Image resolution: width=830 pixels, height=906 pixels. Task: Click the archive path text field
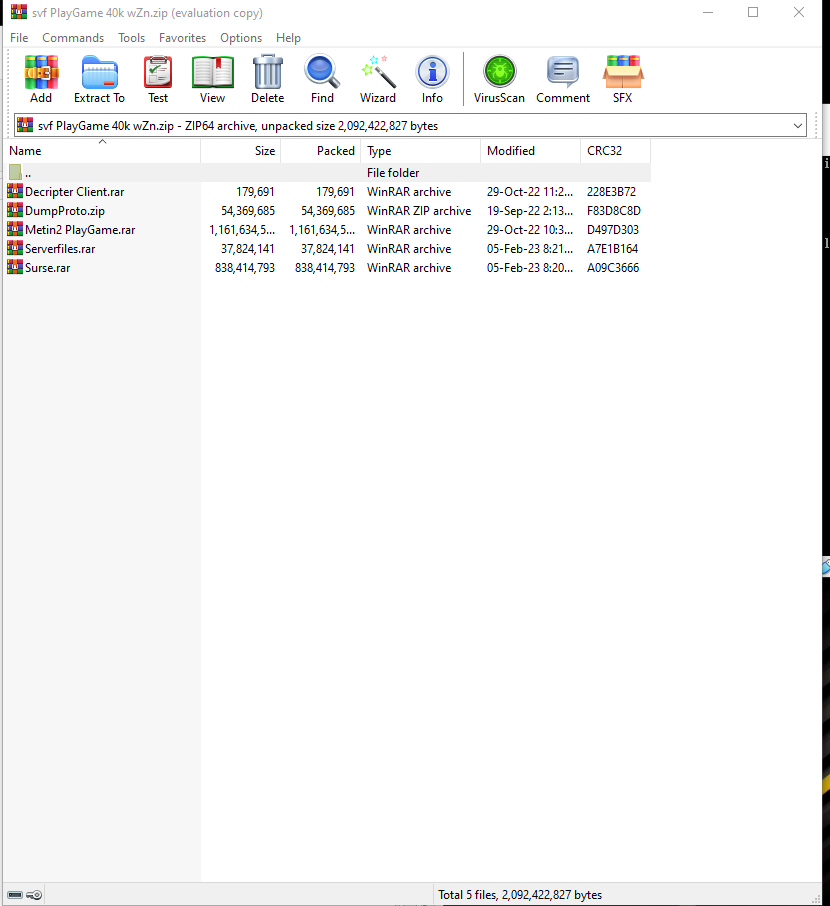pyautogui.click(x=410, y=125)
